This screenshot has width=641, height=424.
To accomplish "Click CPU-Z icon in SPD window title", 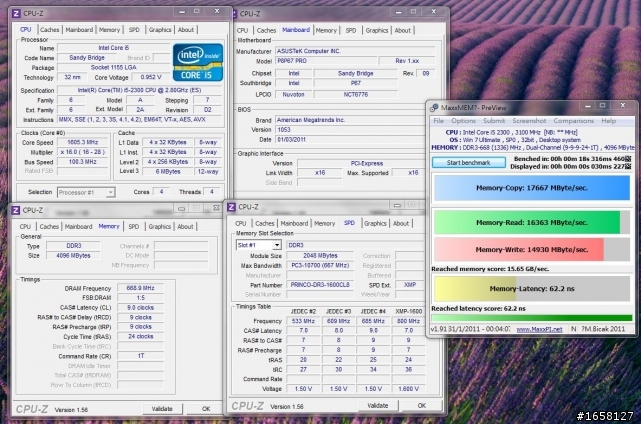I will pyautogui.click(x=231, y=207).
